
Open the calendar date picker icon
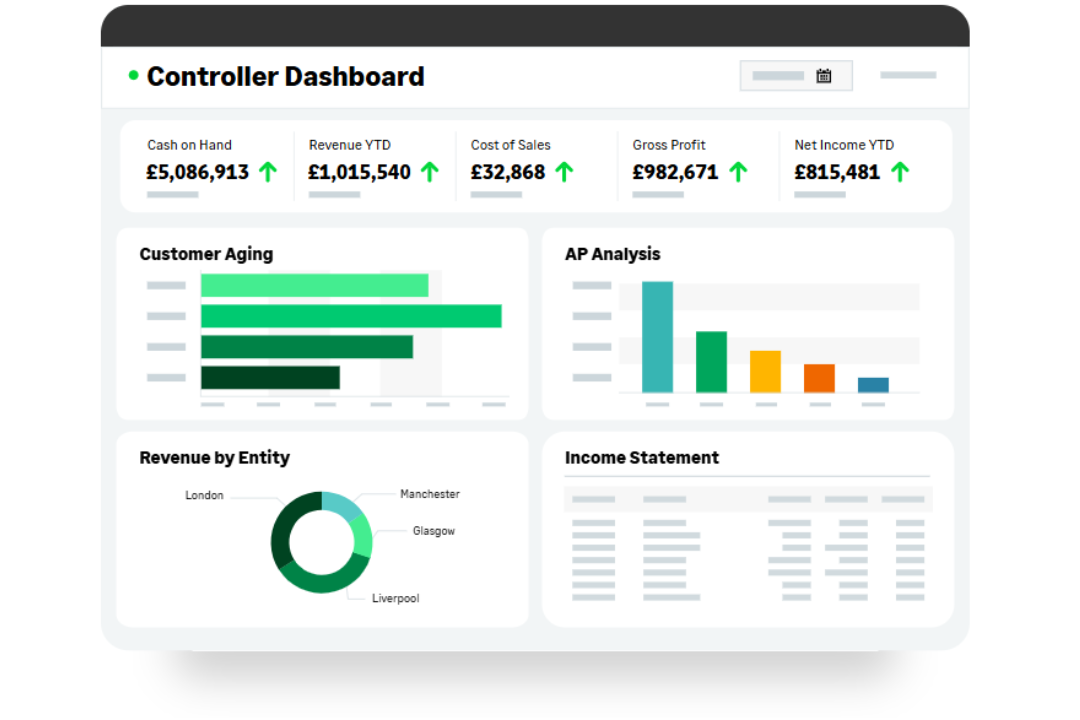pos(823,75)
